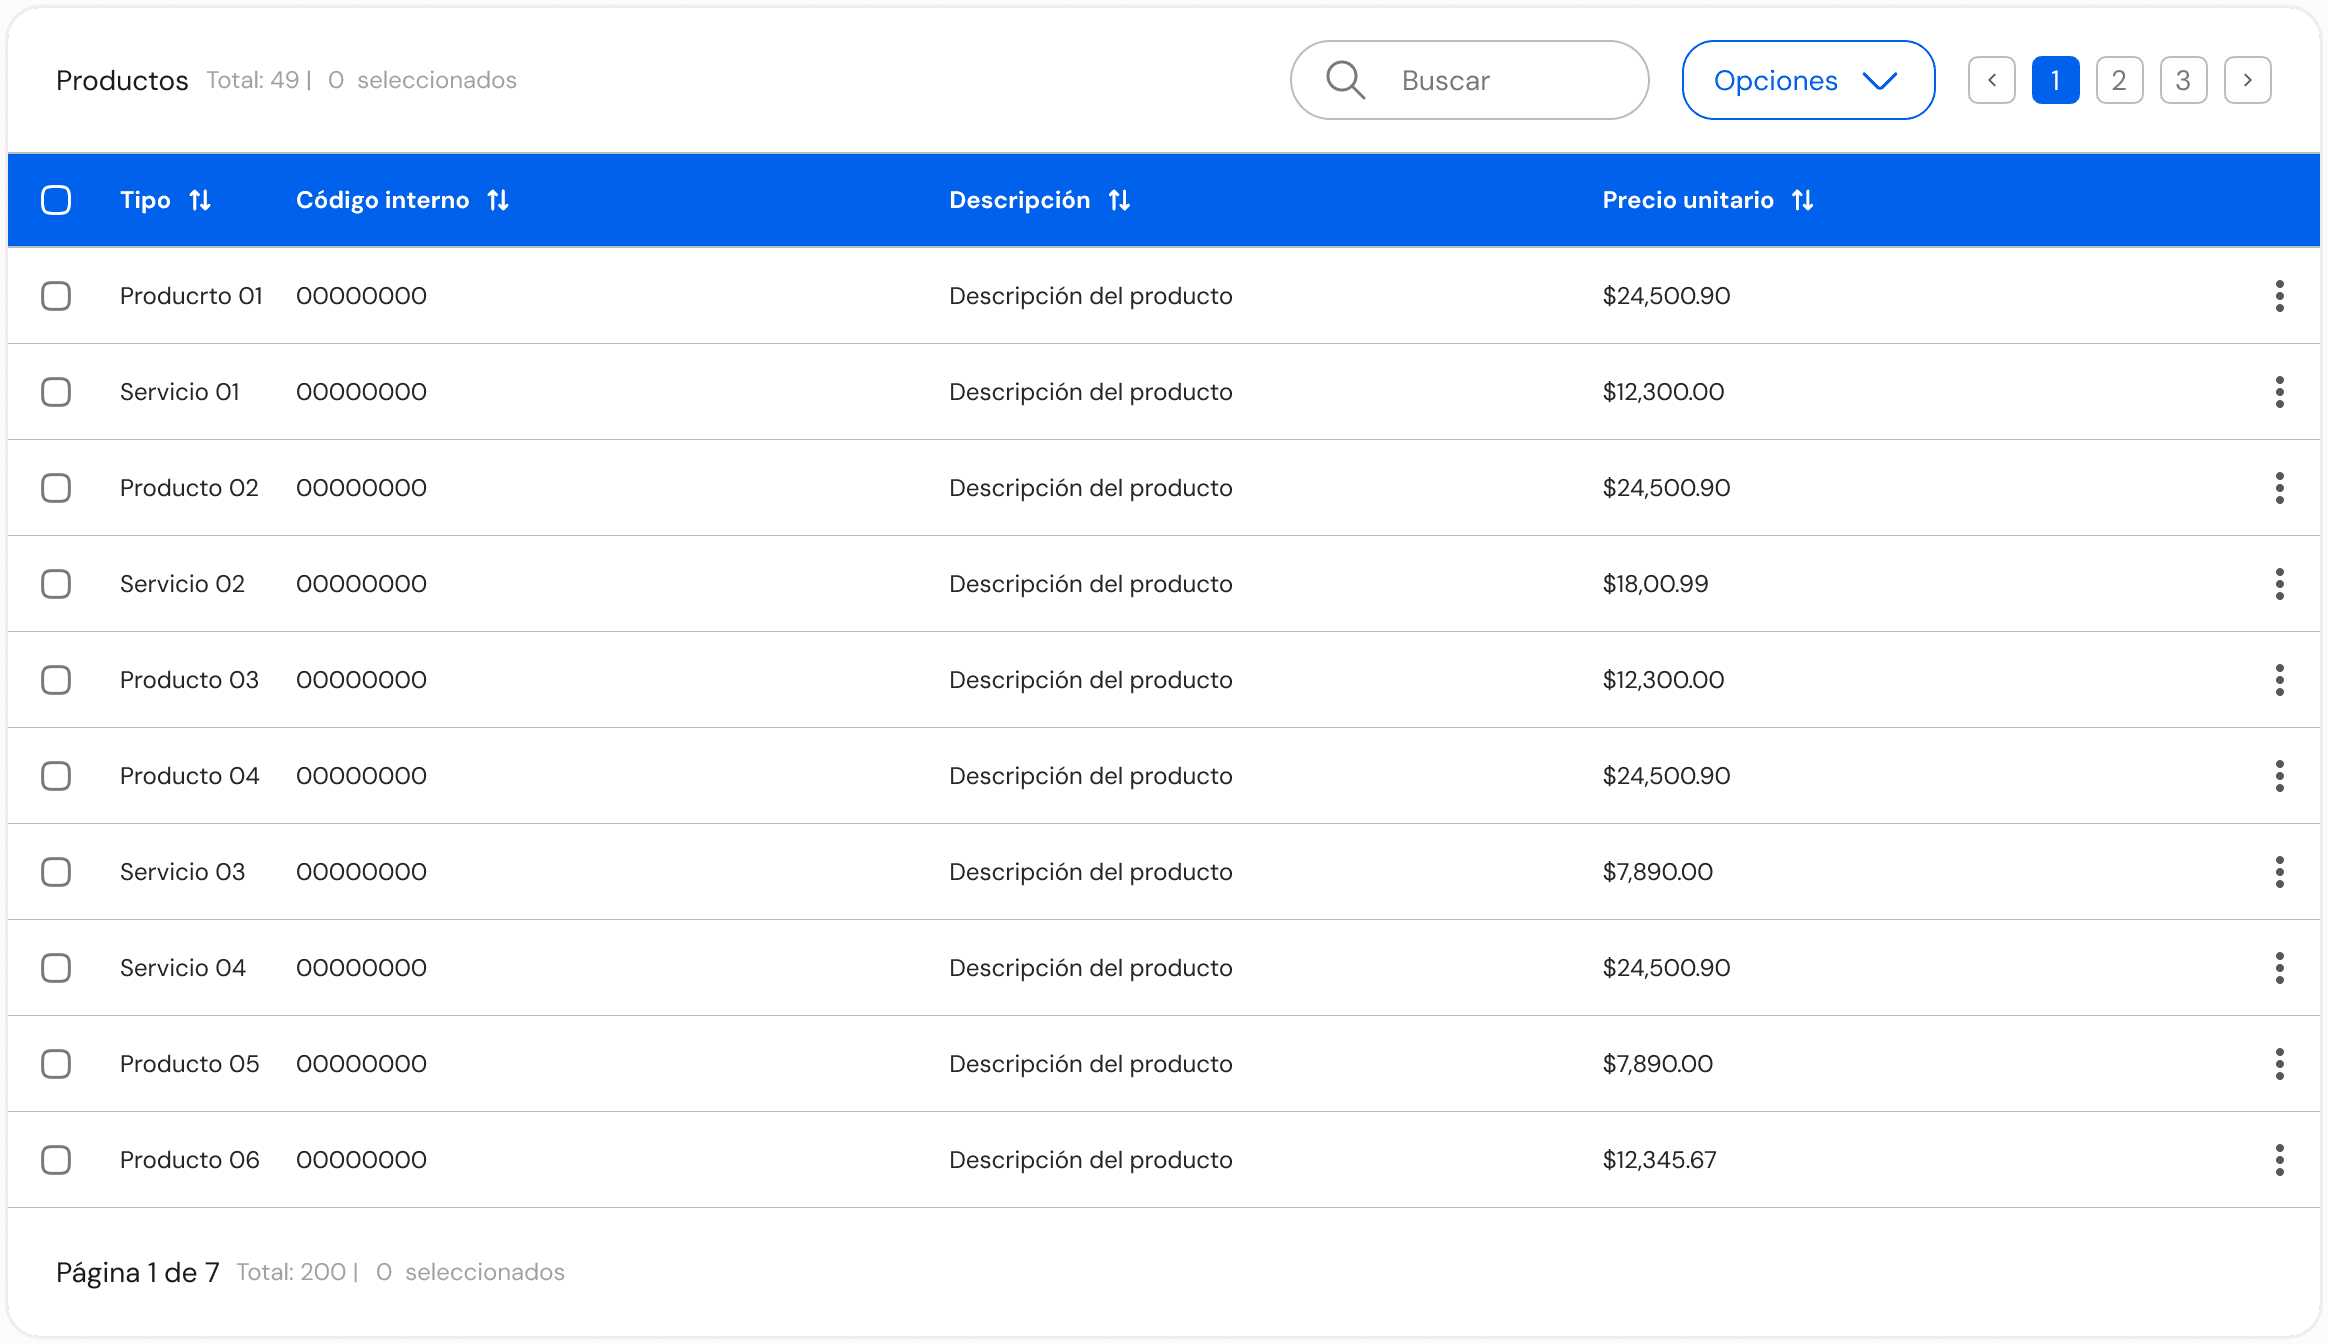Screen dimensions: 2328x1344
Task: Check the Servicio 04 row checkbox
Action: pos(56,968)
